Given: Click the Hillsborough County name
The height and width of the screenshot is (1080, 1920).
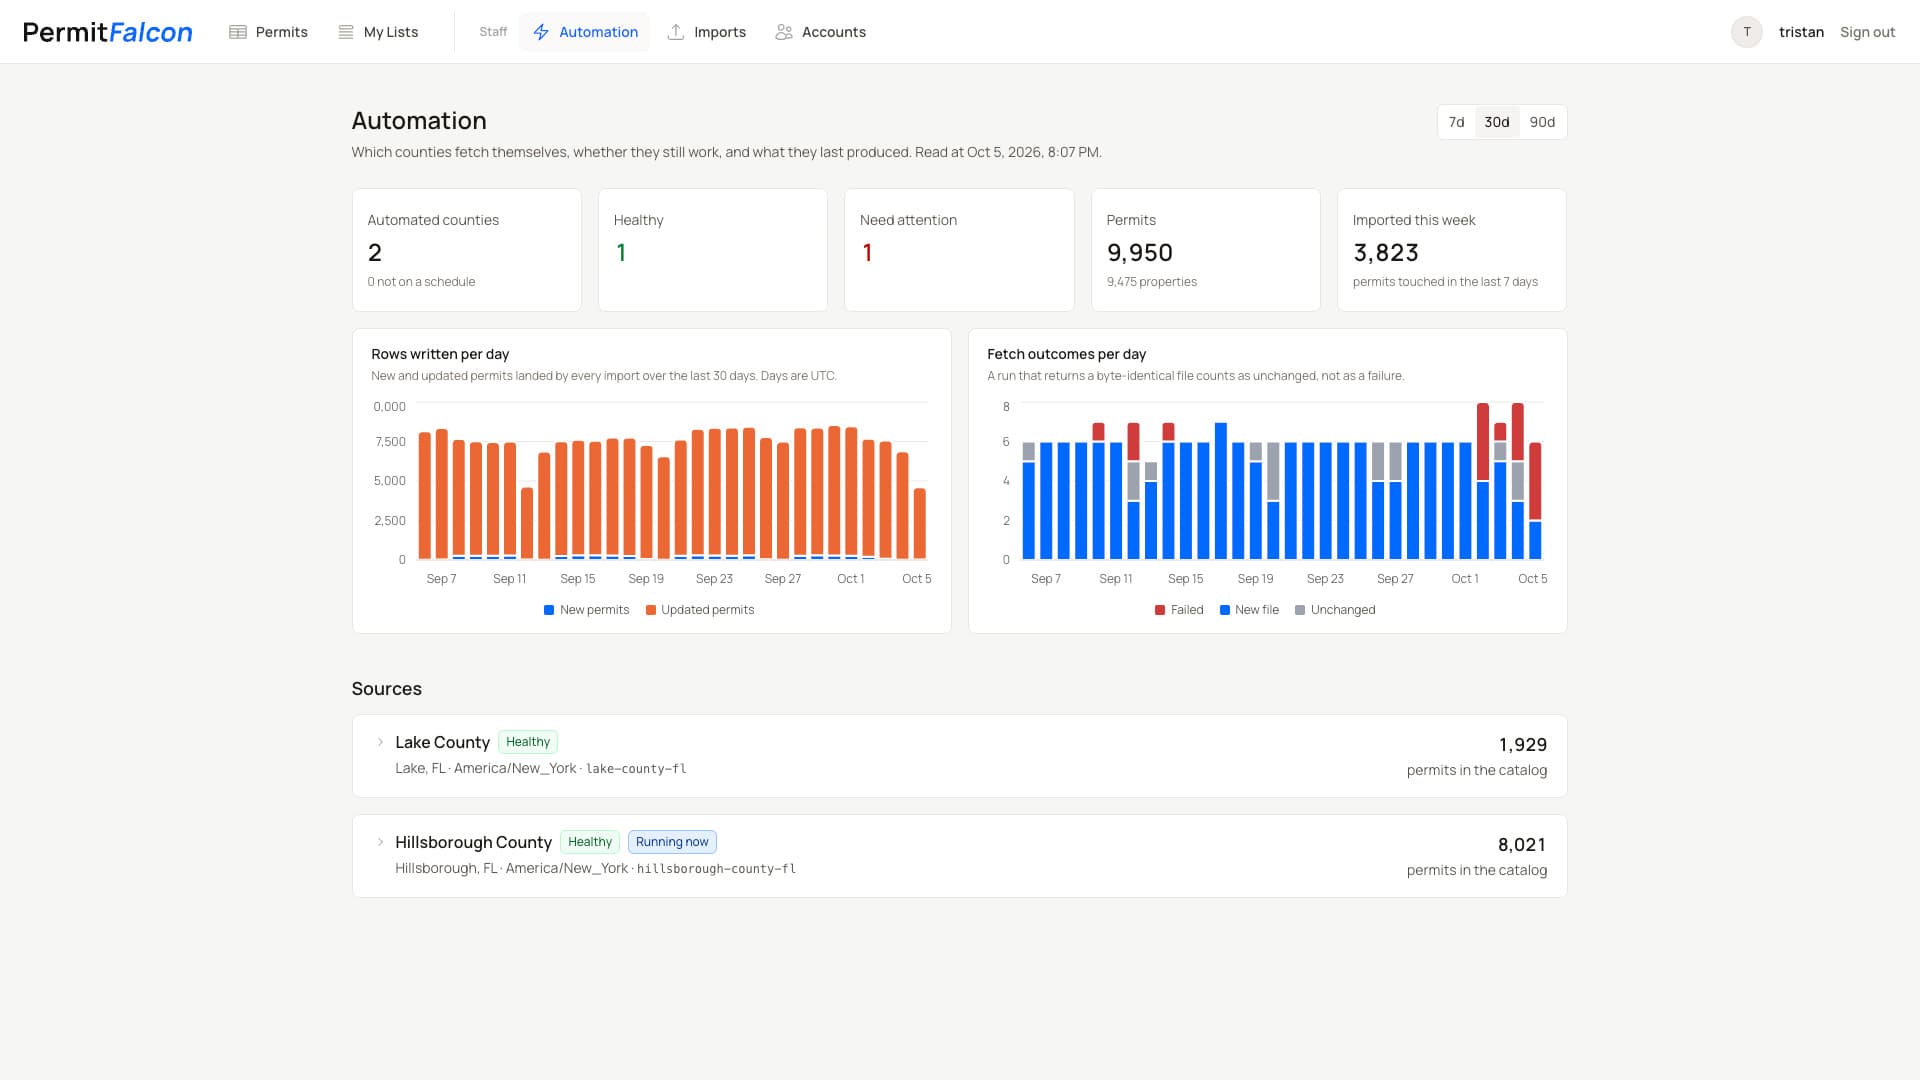Looking at the screenshot, I should 473,842.
